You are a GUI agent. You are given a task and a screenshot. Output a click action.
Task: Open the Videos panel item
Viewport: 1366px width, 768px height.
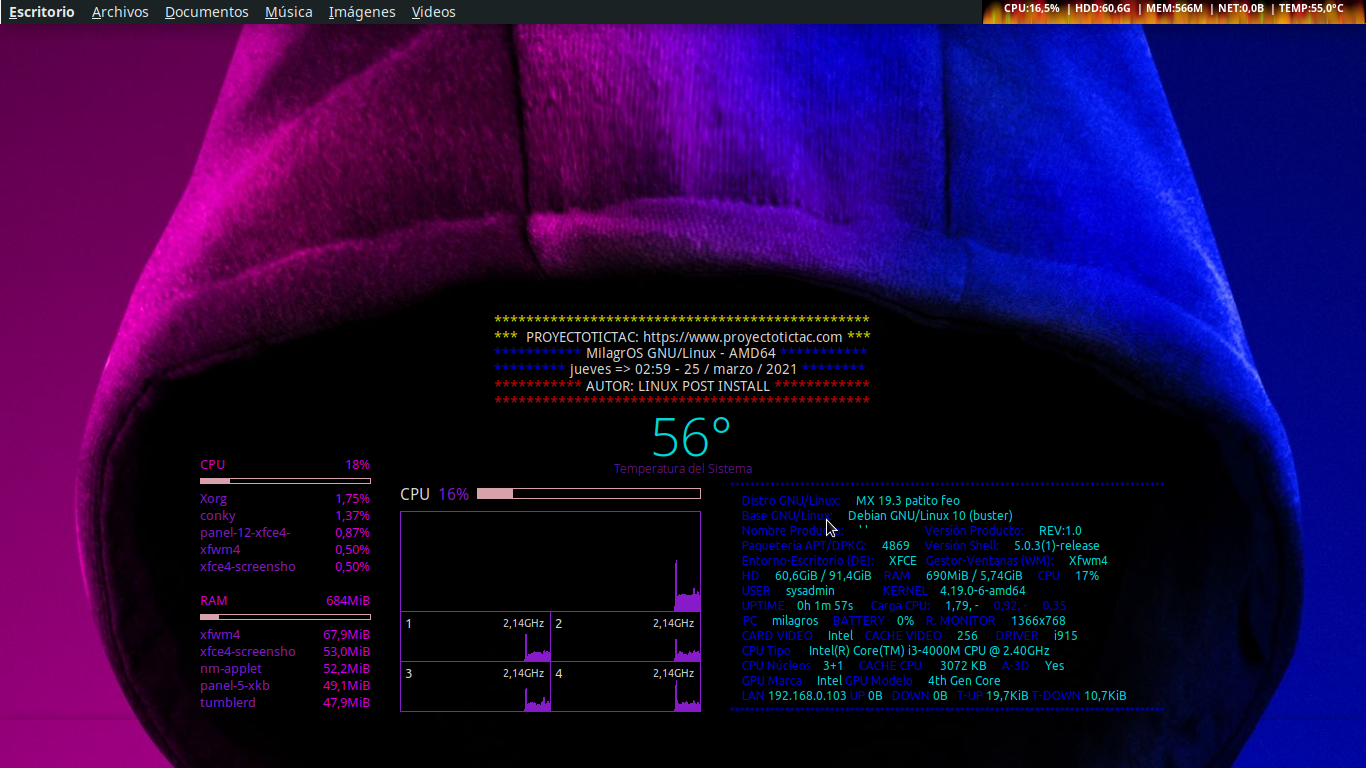433,12
